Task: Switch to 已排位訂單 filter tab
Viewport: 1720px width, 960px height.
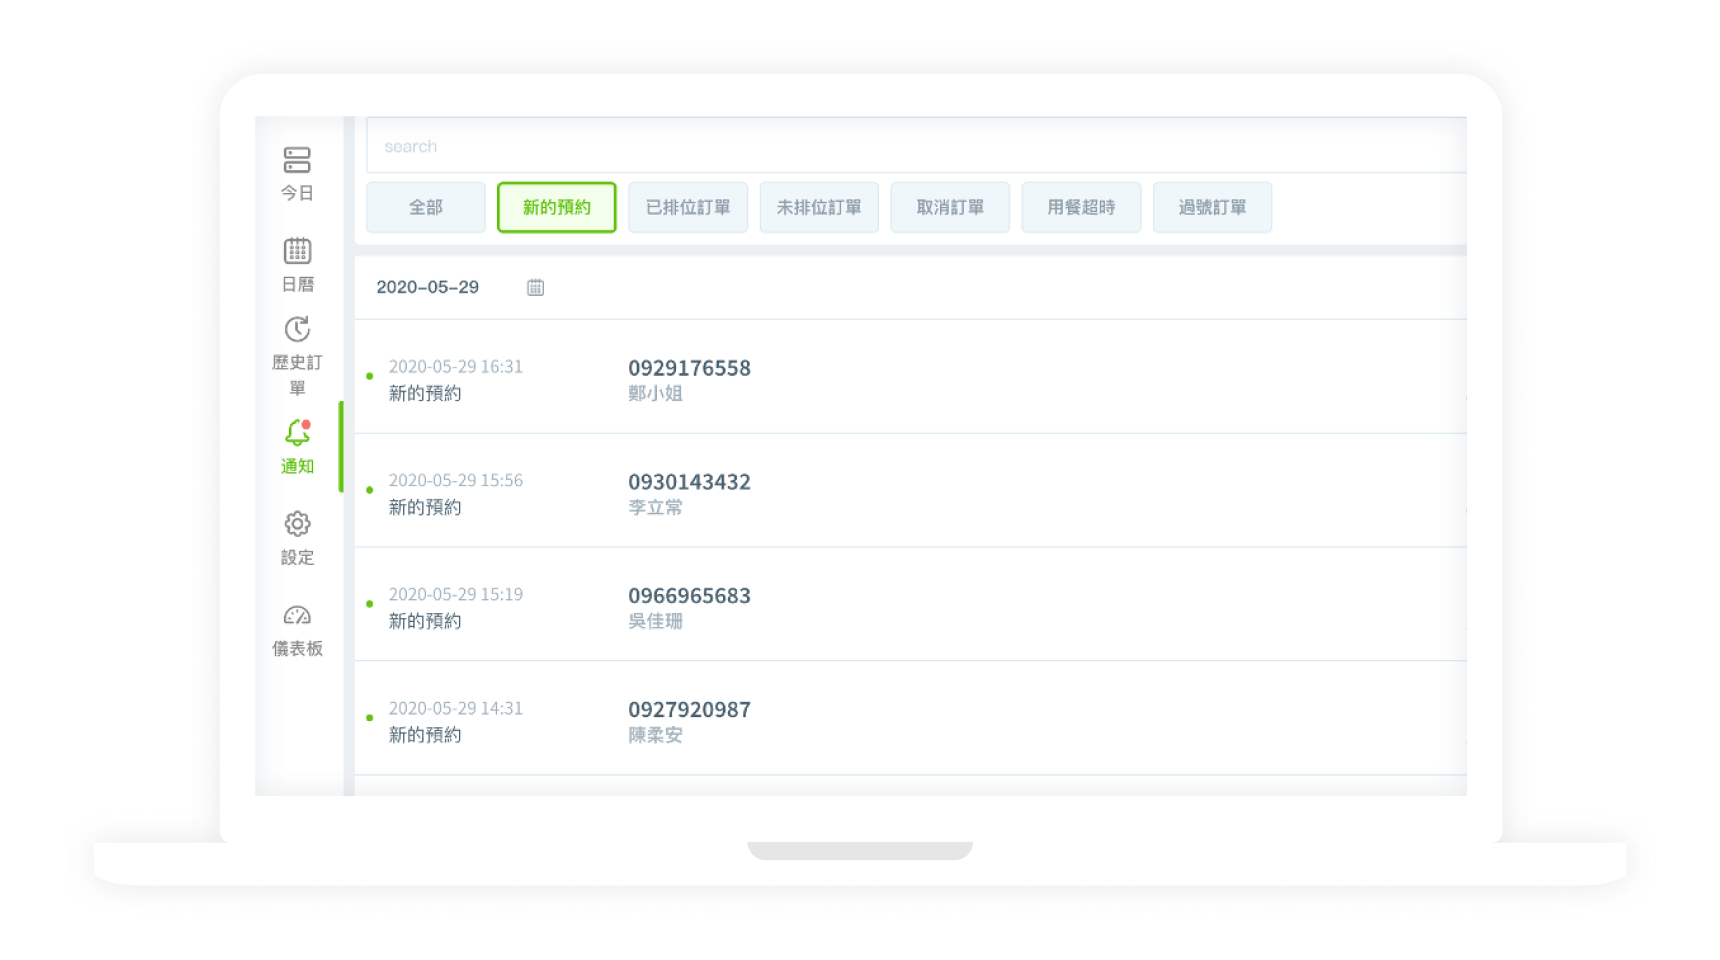Action: click(687, 207)
